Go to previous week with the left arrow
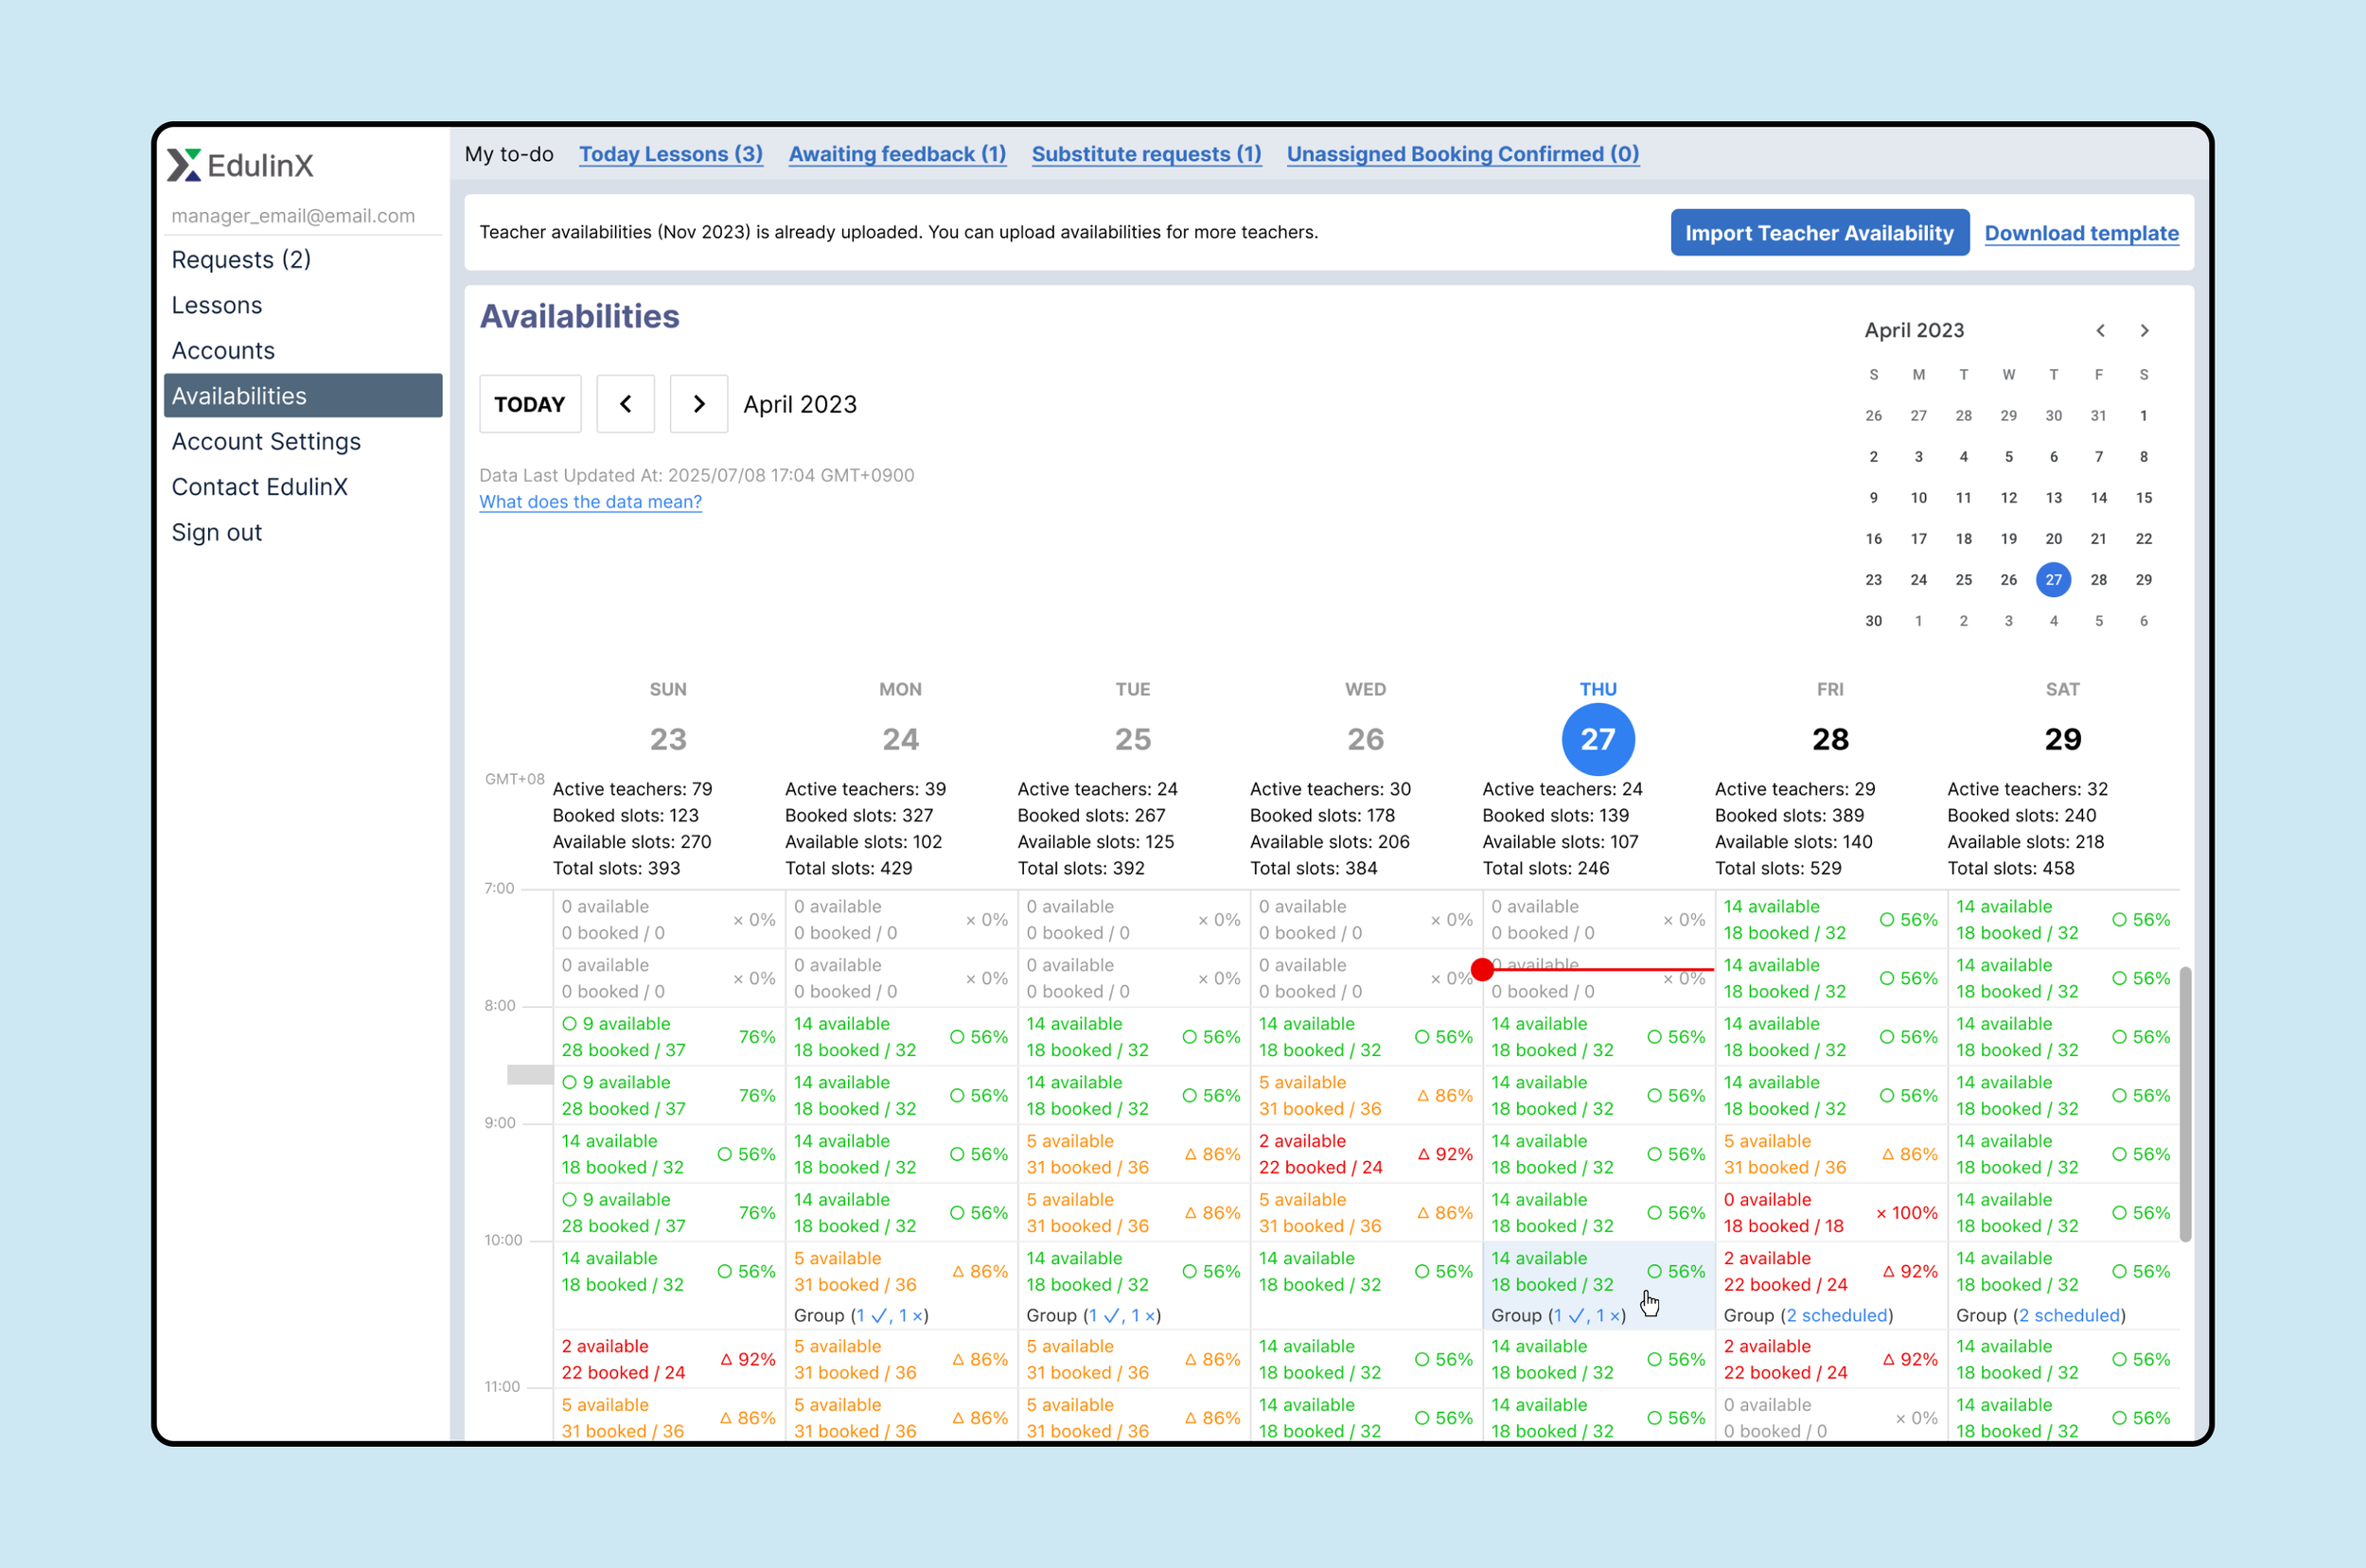 (x=625, y=404)
